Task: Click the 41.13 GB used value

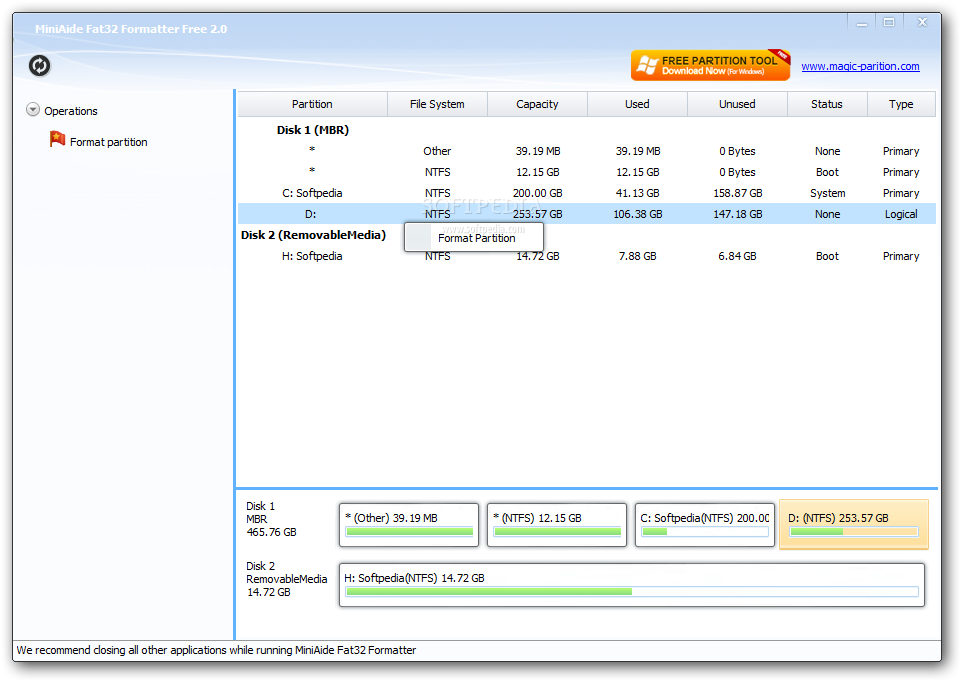Action: [637, 193]
